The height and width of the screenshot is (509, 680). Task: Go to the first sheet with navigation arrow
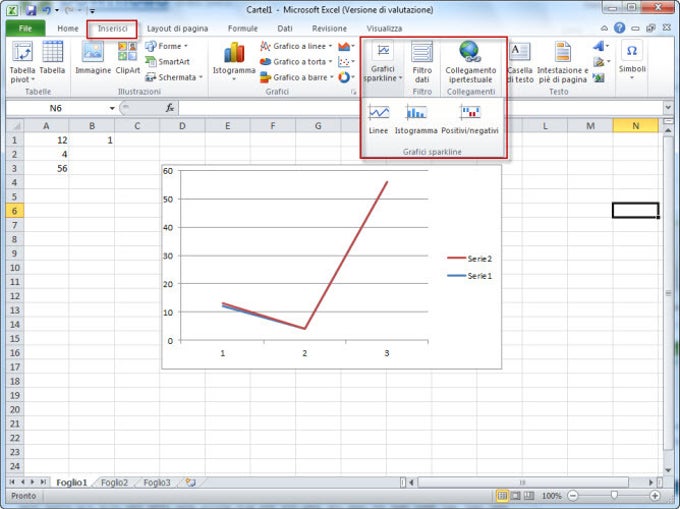[x=12, y=482]
